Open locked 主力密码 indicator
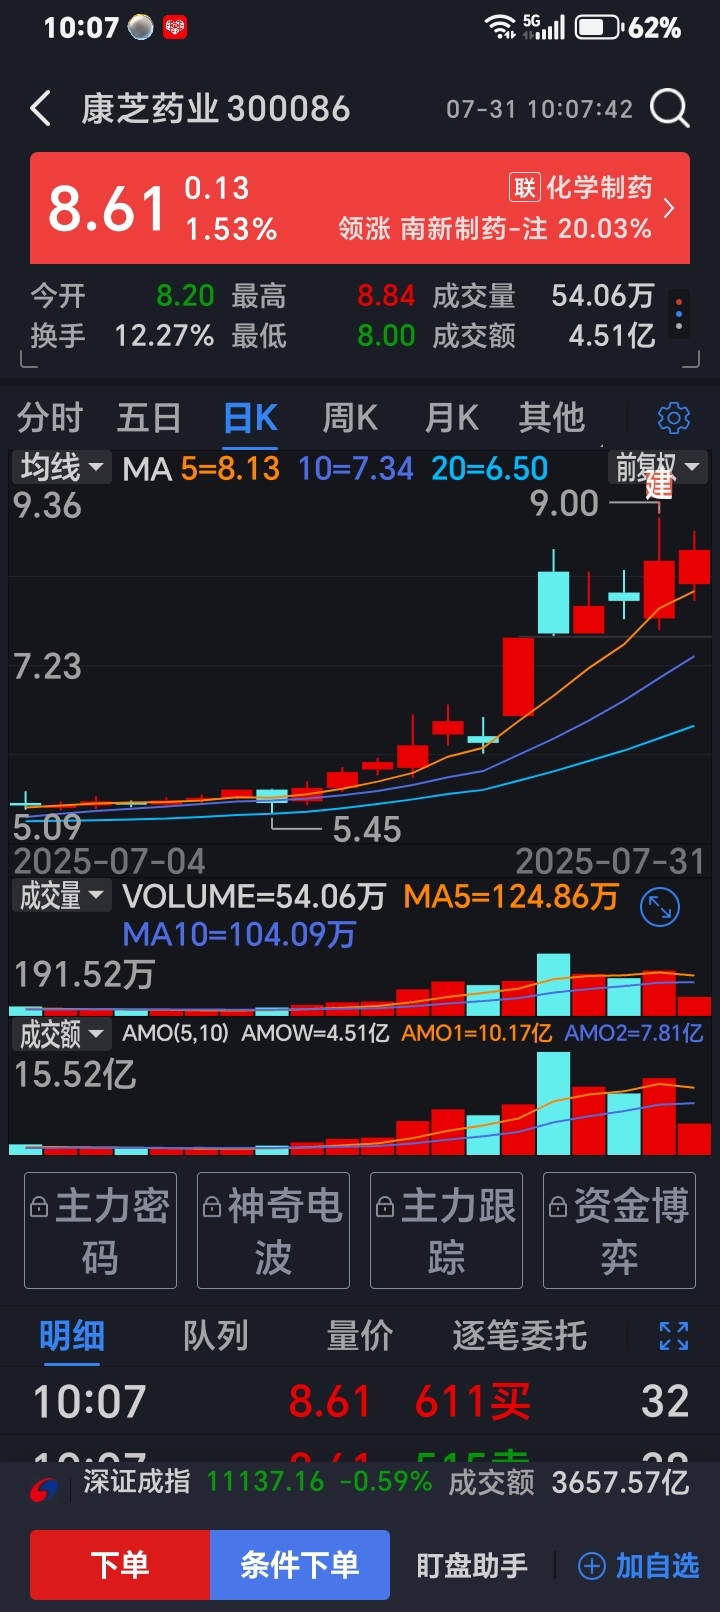720x1612 pixels. pyautogui.click(x=100, y=1231)
